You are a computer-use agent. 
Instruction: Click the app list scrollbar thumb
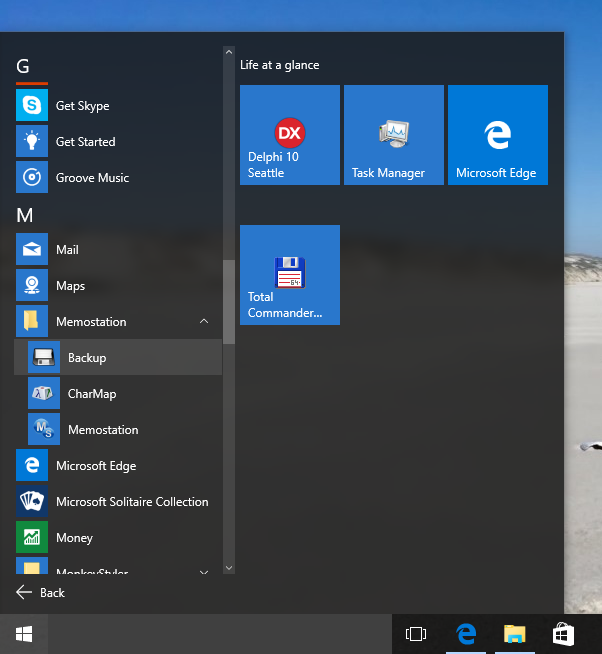229,302
